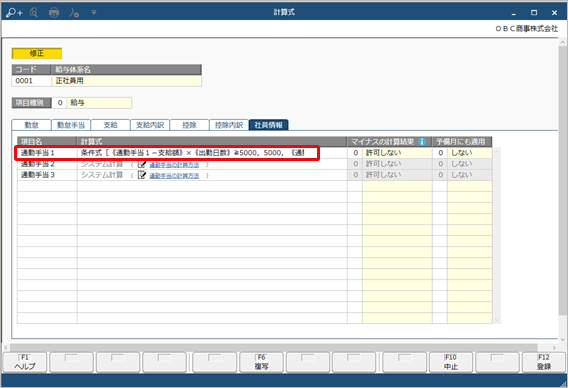Screen dimensions: 568x388
Task: Click the 予備月にも適用 column header
Action: 462,142
